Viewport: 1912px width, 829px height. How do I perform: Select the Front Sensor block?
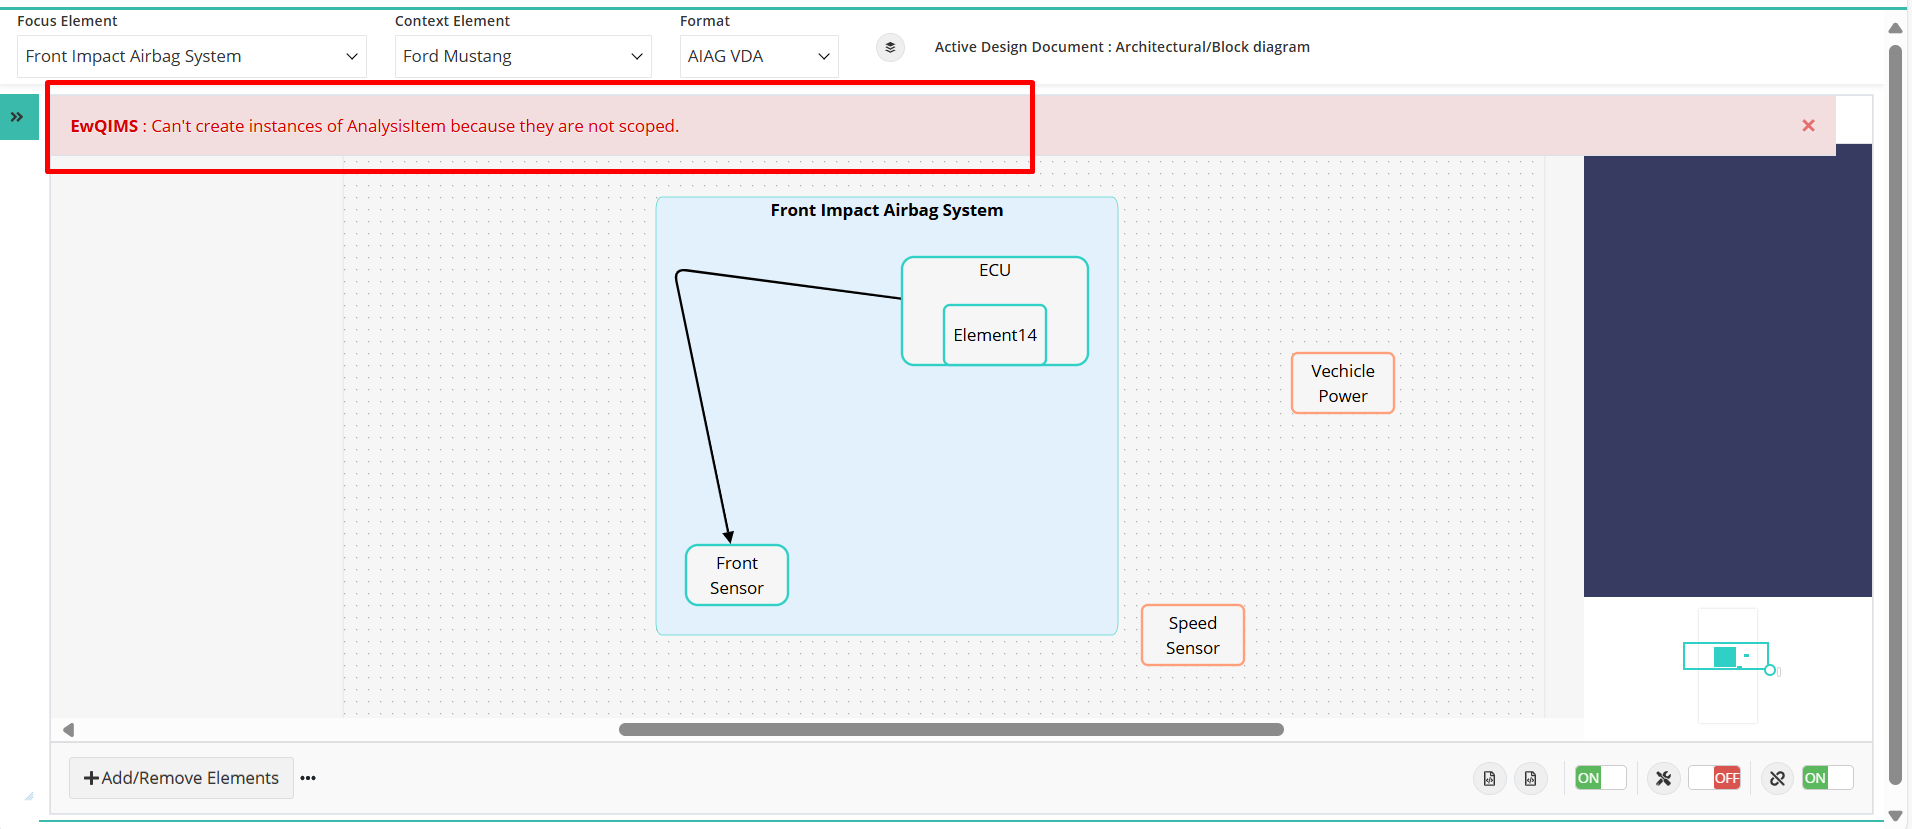click(737, 575)
